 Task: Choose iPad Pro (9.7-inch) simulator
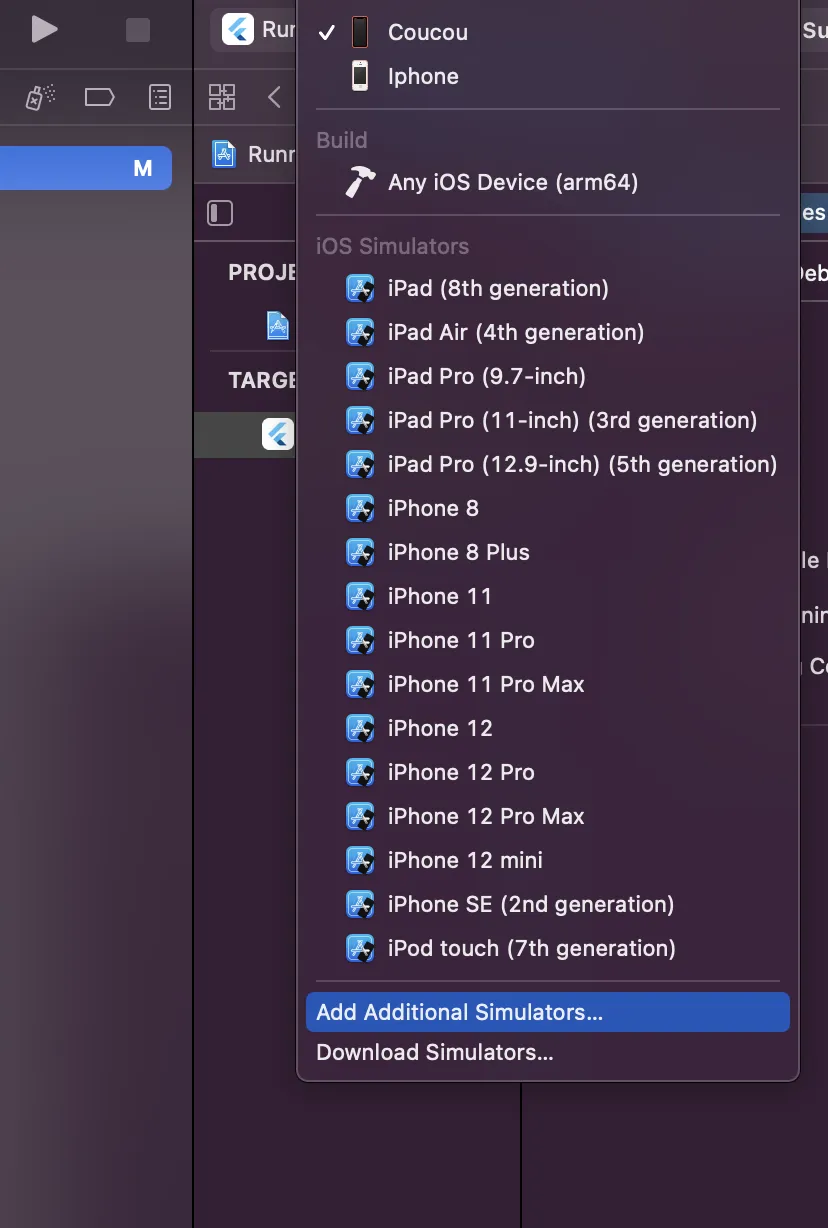[x=548, y=376]
